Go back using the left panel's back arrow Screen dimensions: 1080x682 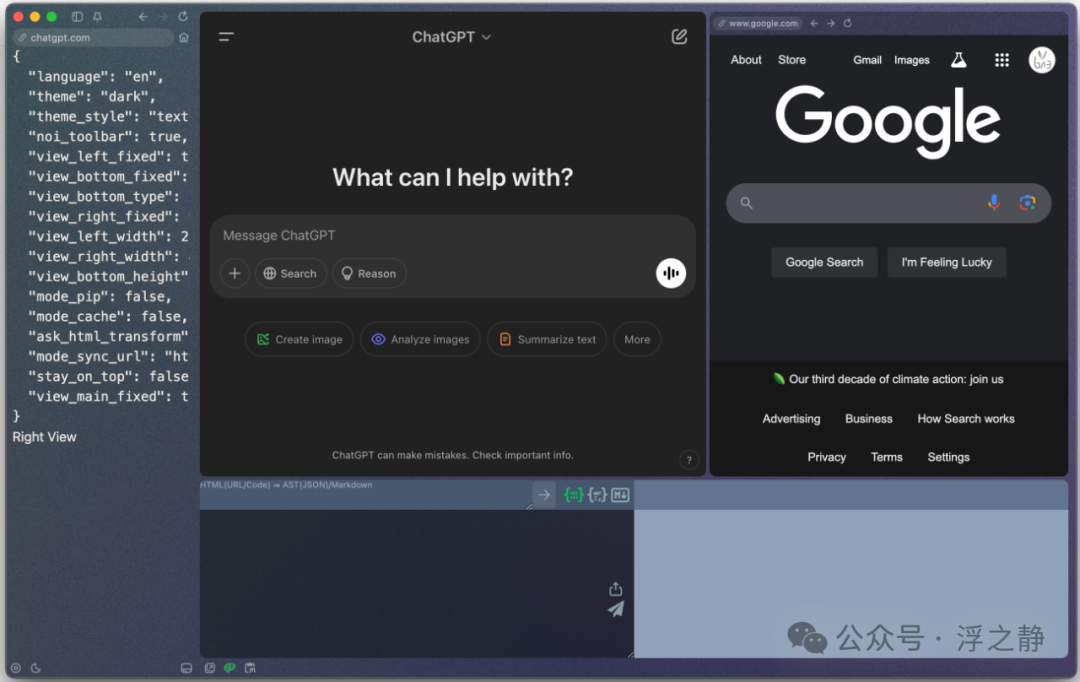(x=143, y=17)
